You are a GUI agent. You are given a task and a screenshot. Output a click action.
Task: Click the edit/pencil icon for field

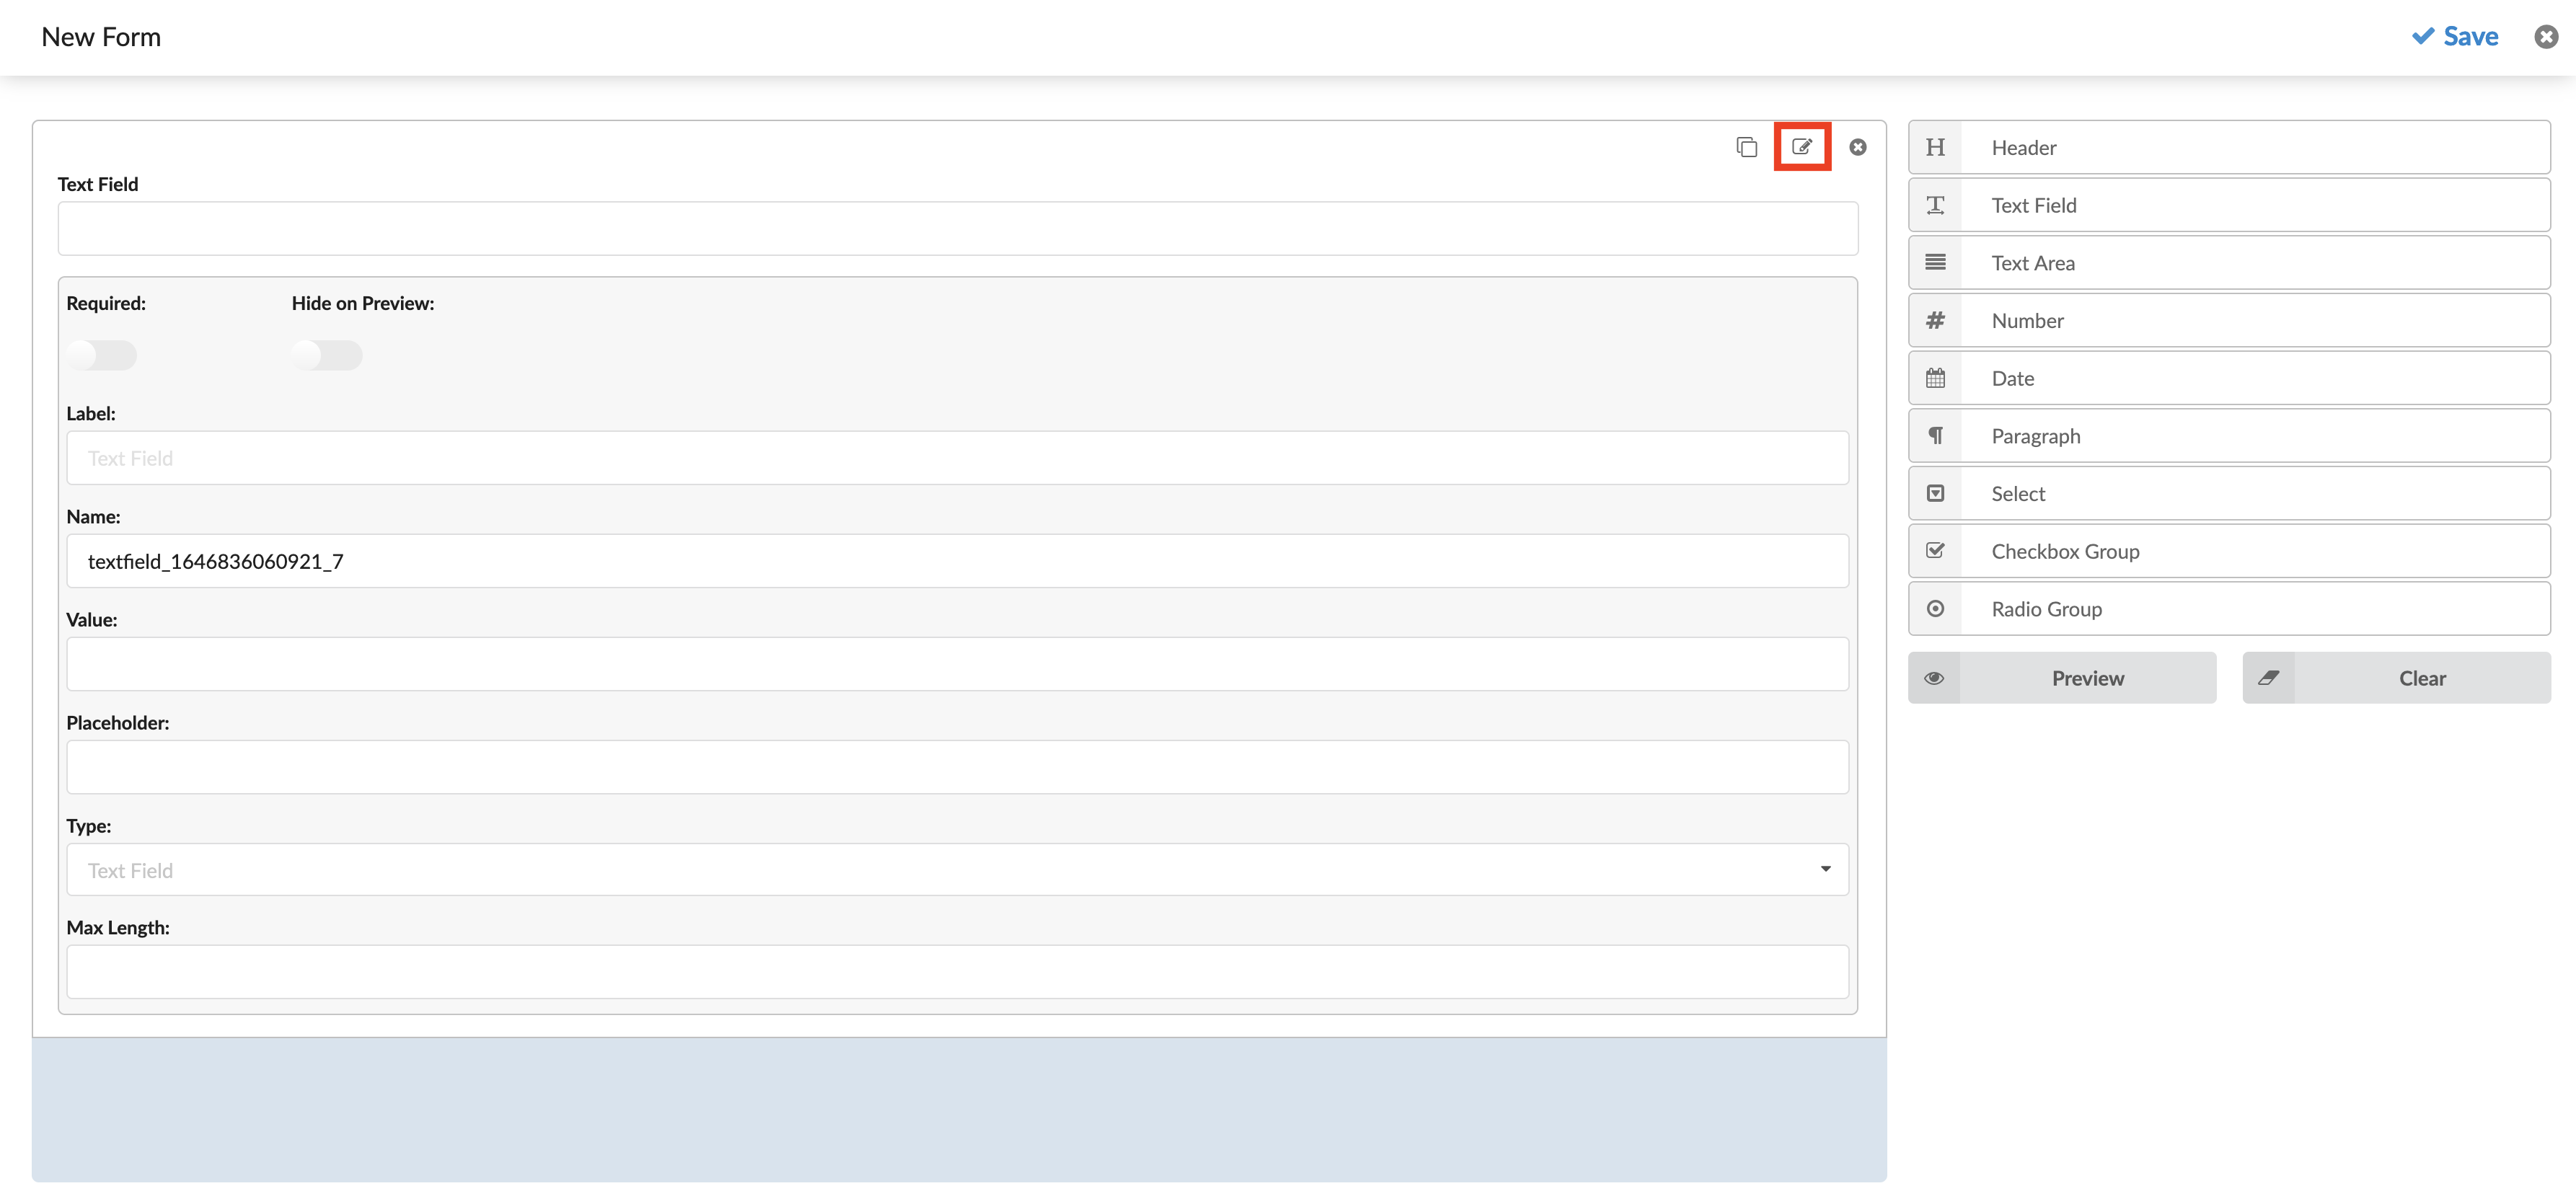[1801, 146]
